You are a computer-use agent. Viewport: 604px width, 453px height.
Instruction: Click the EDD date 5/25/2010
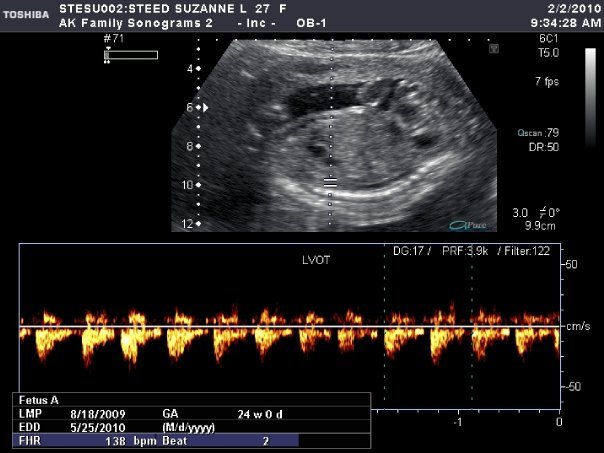[98, 428]
